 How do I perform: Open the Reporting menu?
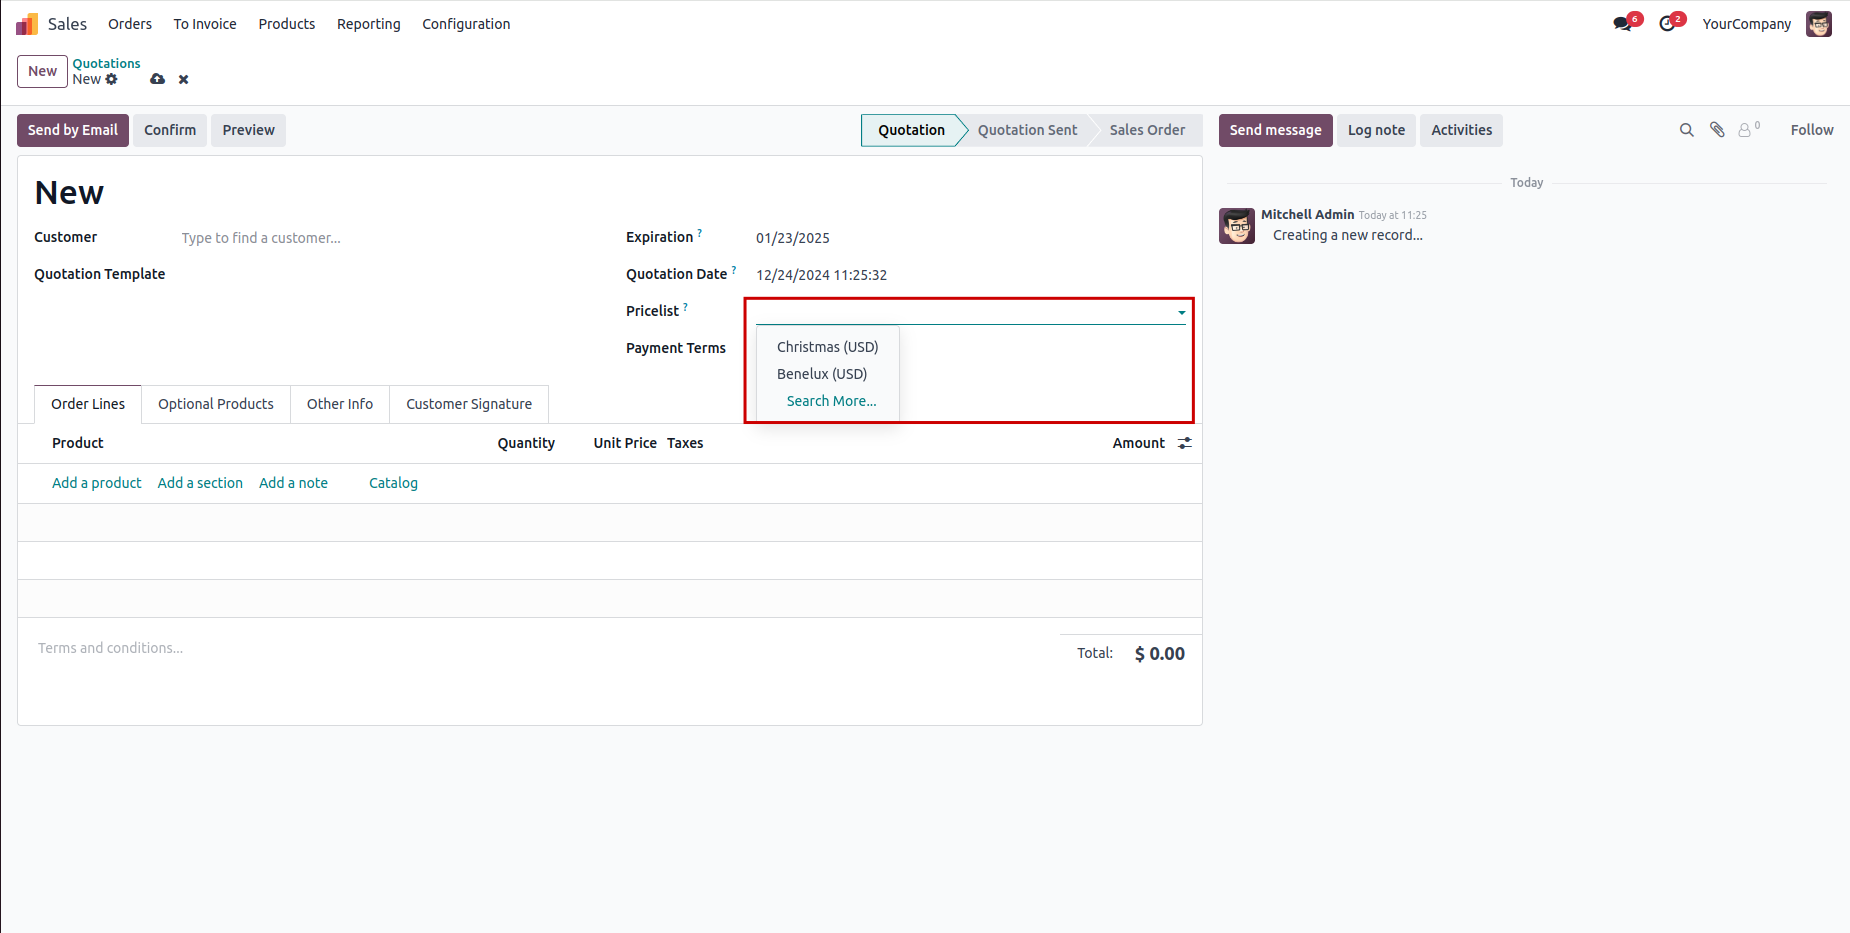point(368,24)
